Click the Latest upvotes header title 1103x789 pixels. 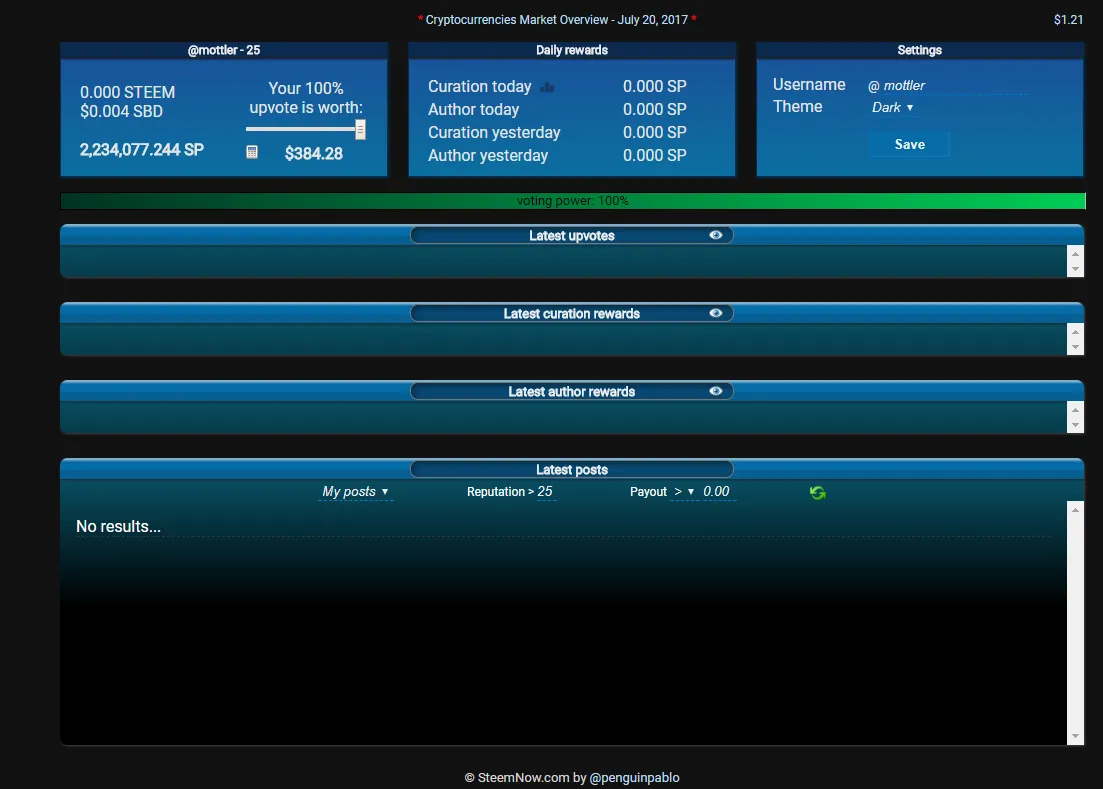(572, 236)
